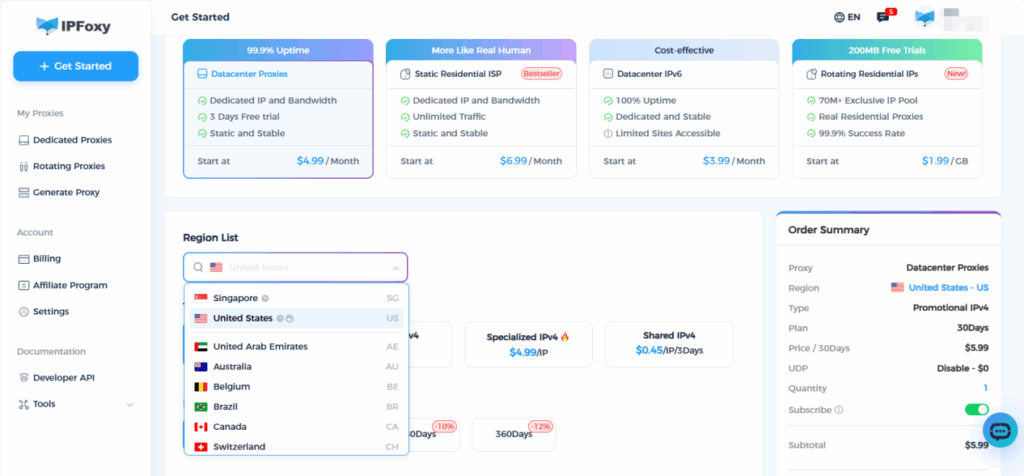
Task: Go to Billing page
Action: tap(47, 259)
